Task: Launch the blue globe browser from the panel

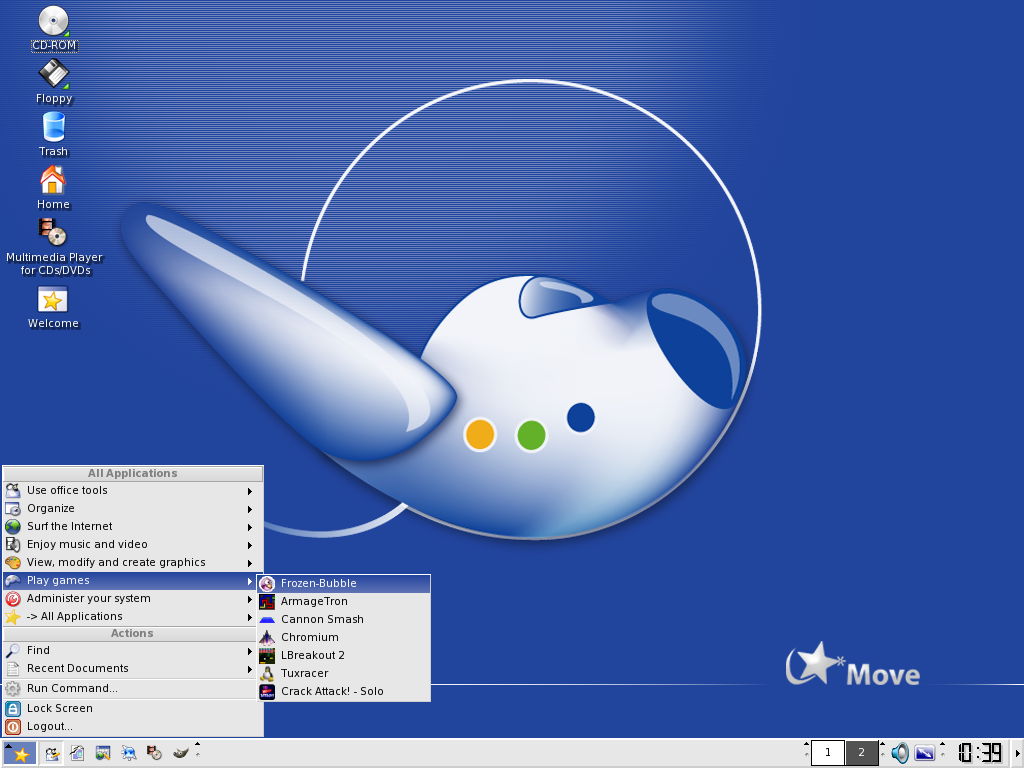Action: [x=129, y=754]
